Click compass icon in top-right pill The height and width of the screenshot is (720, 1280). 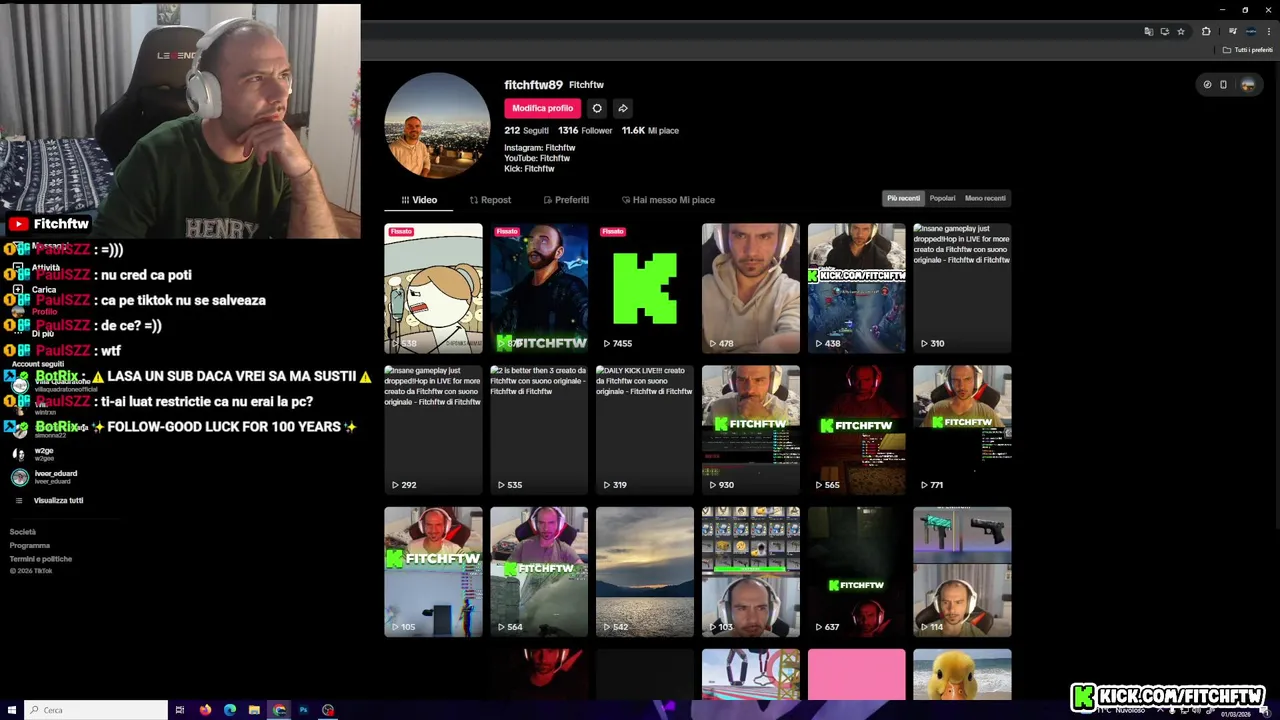point(1207,85)
